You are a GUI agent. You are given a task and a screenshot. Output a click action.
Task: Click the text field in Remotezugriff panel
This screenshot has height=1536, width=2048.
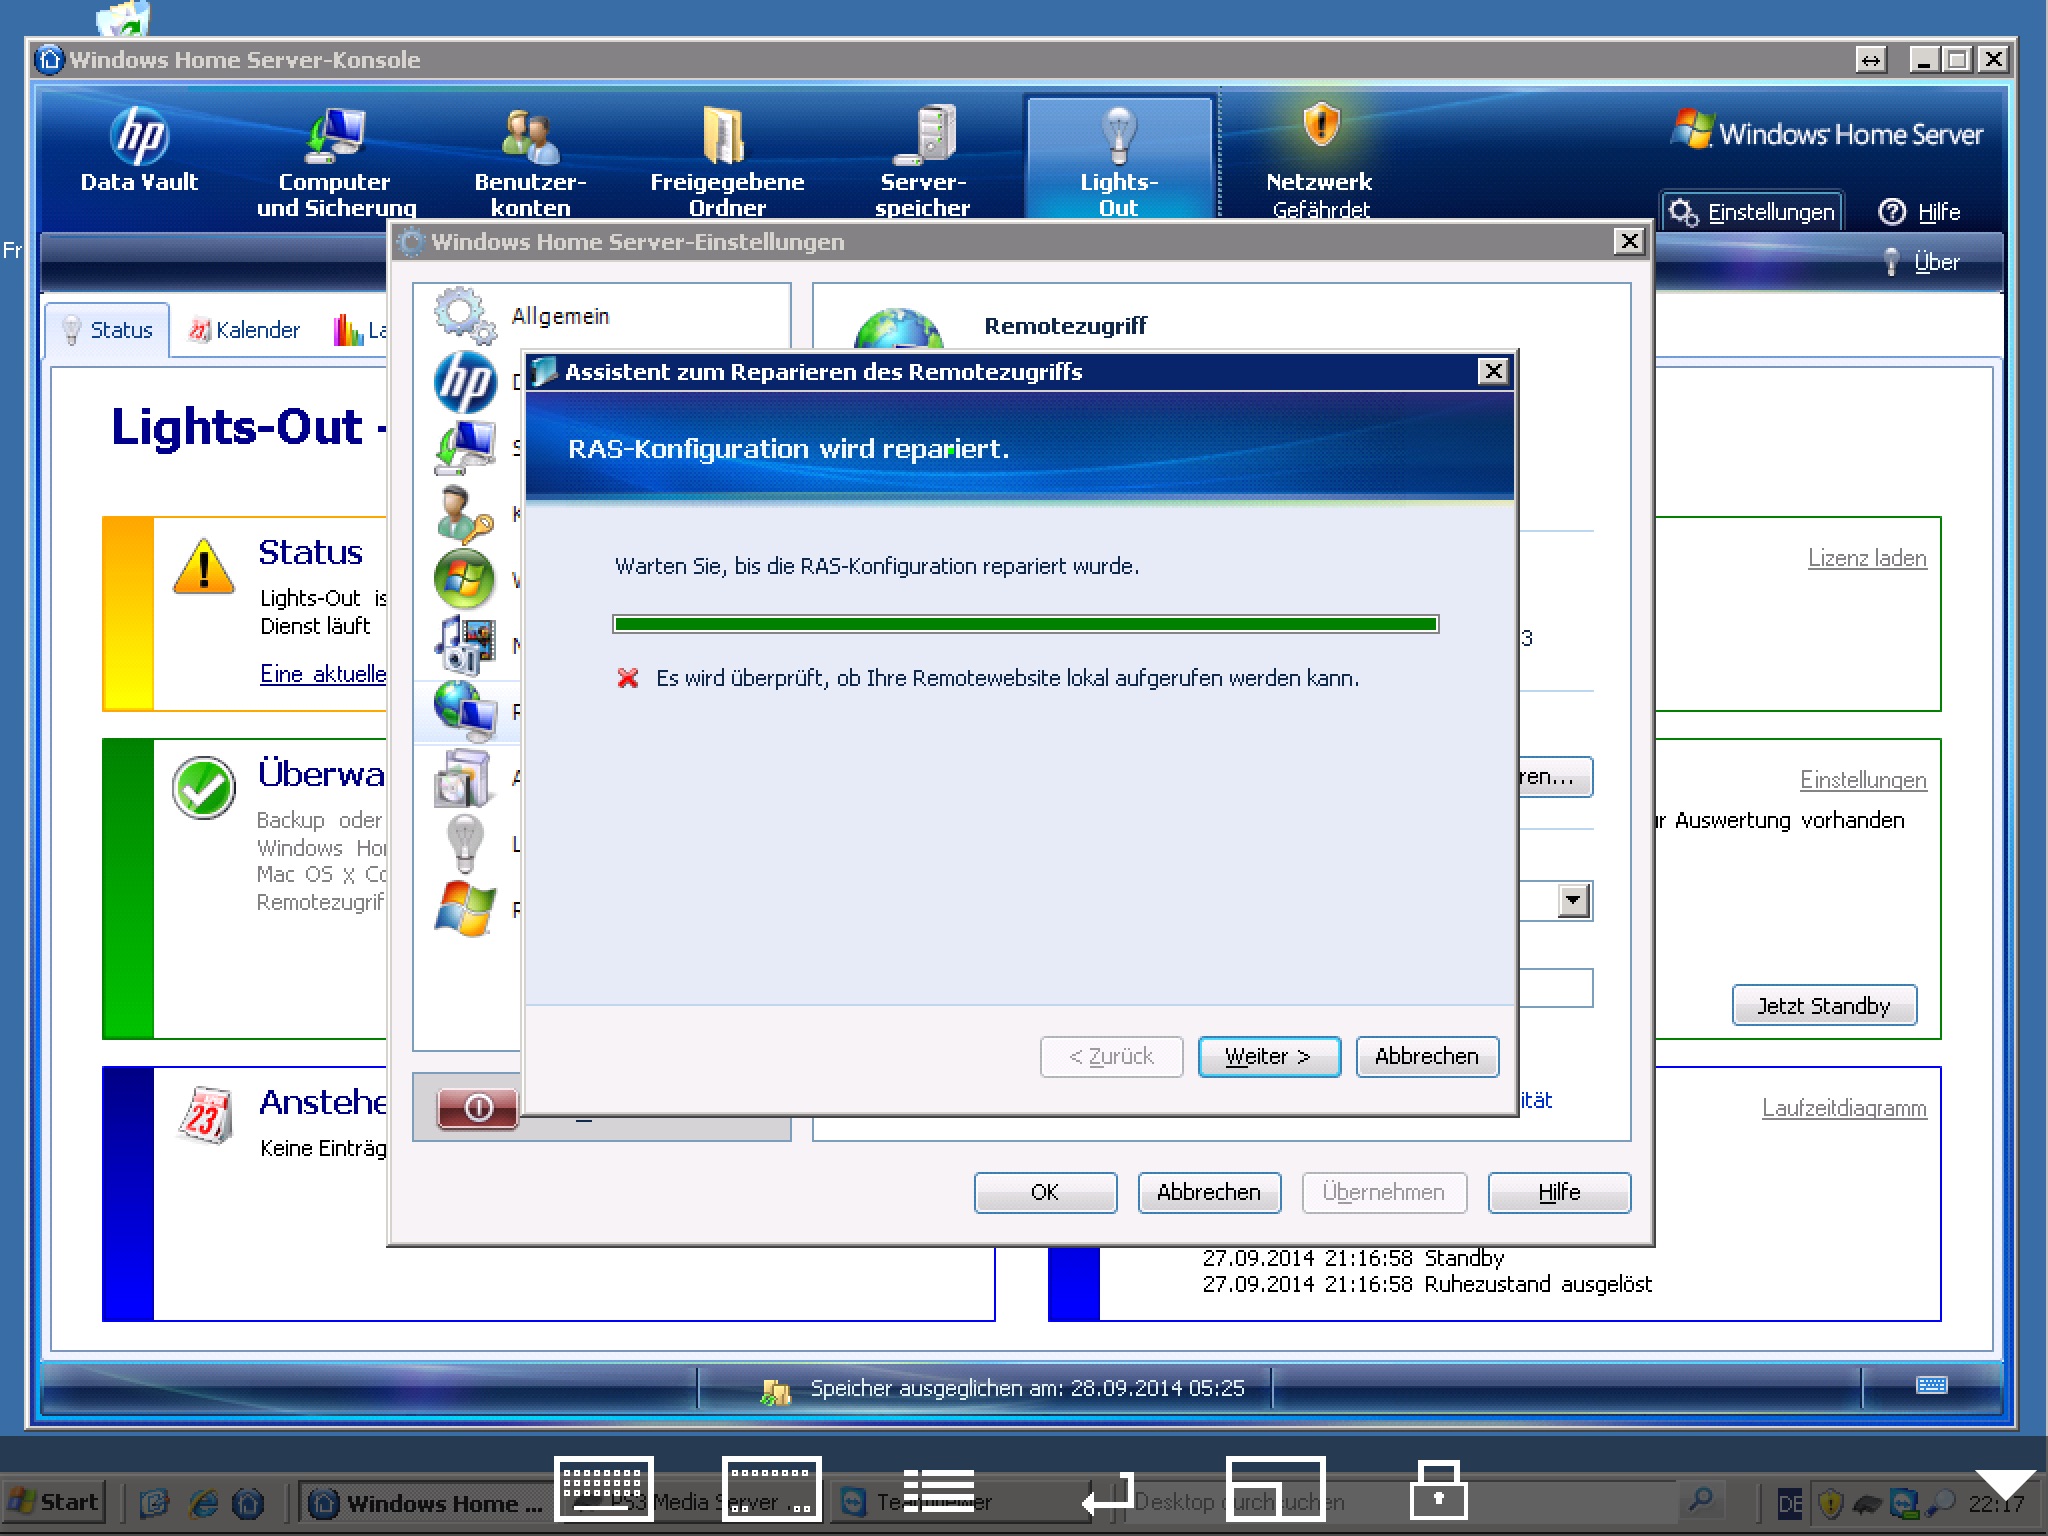coord(1555,988)
